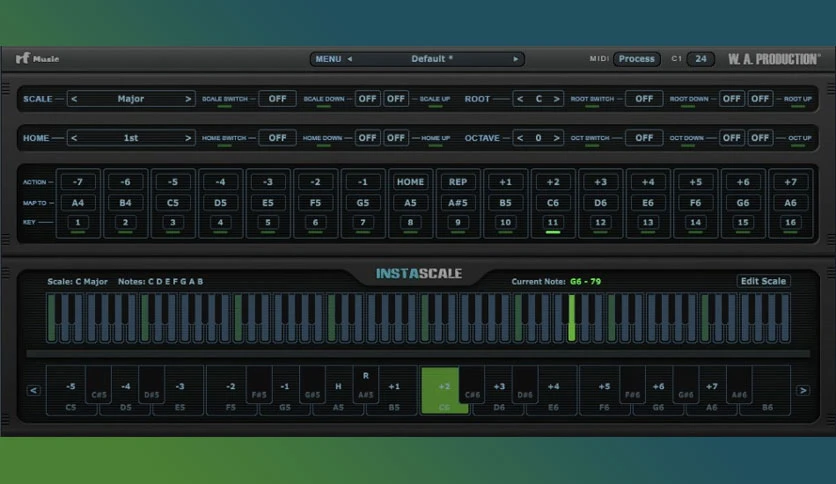The width and height of the screenshot is (836, 484).
Task: Toggle Root Up OFF button
Action: click(760, 99)
